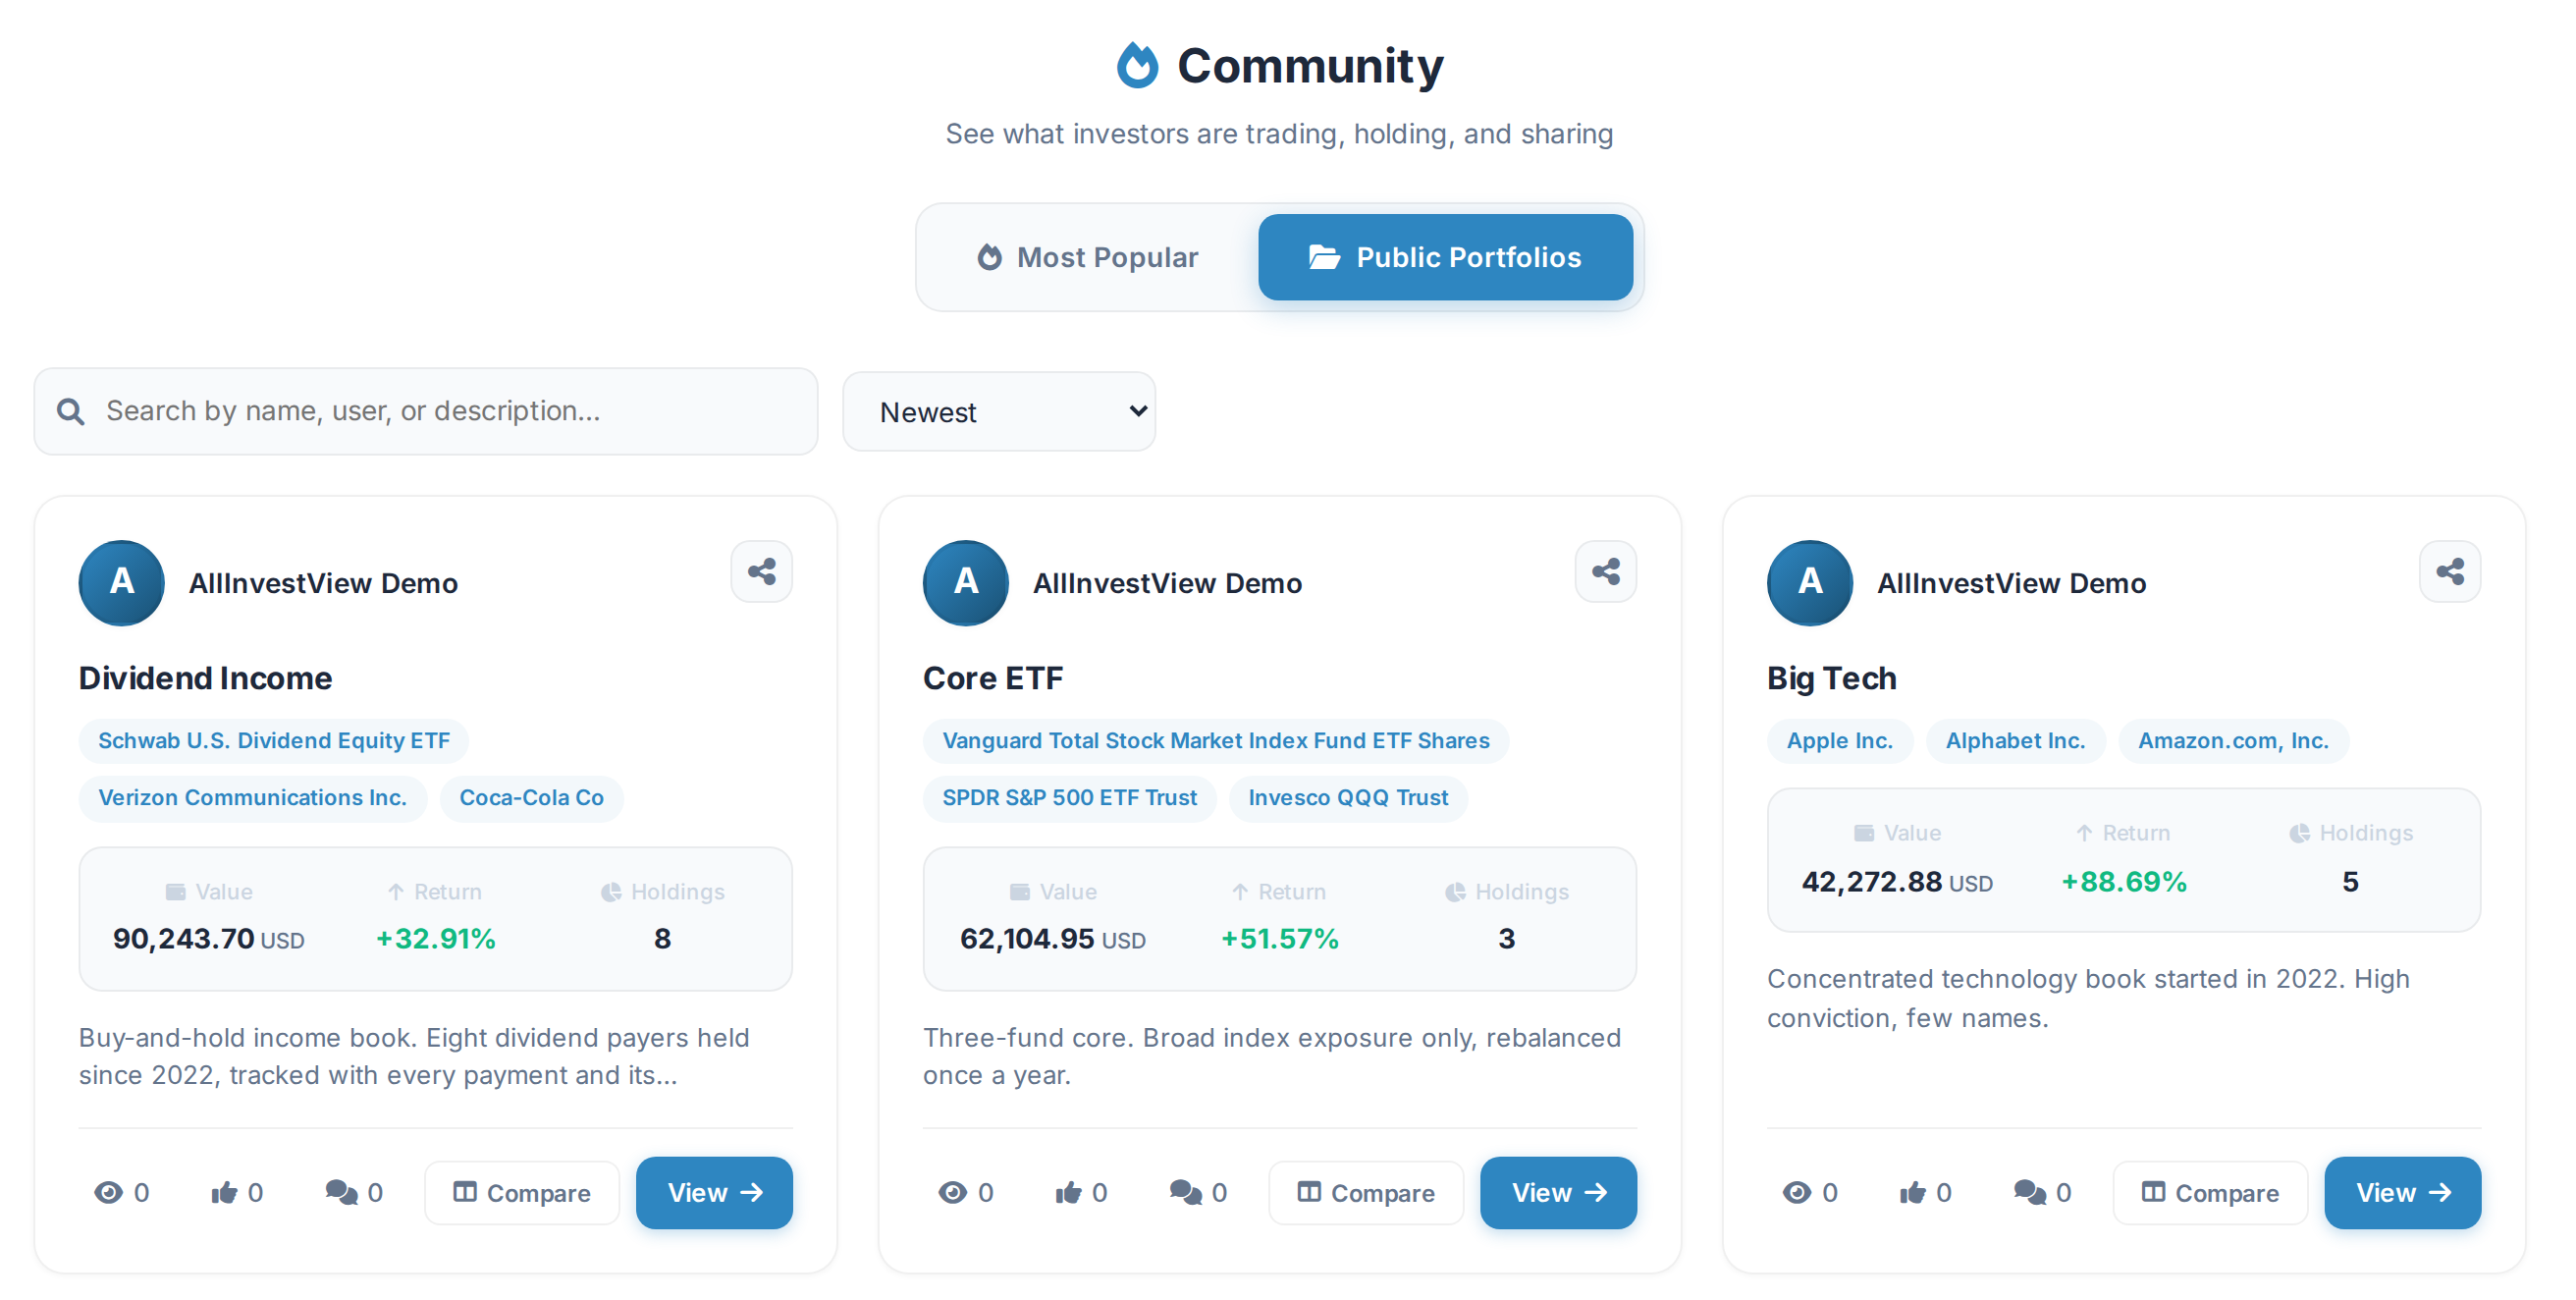Click views eye icon on Big Tech card
This screenshot has height=1300, width=2576.
pyautogui.click(x=1797, y=1192)
